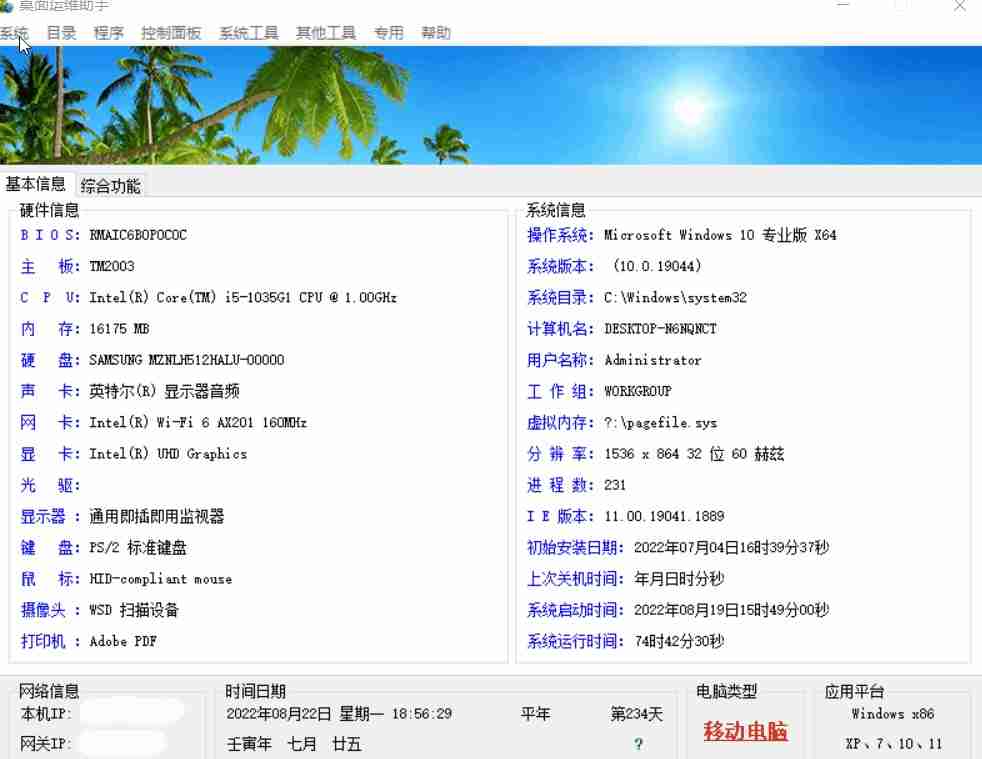The height and width of the screenshot is (759, 982).
Task: Open the 其他工具 menu
Action: pos(325,32)
